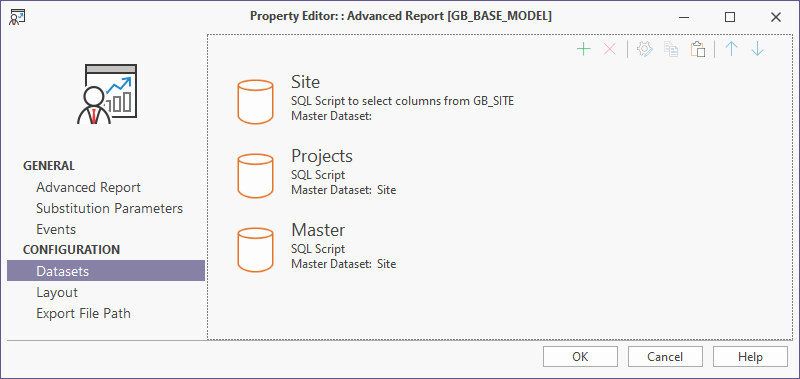Open the Export File Path section
800x379 pixels.
[83, 313]
